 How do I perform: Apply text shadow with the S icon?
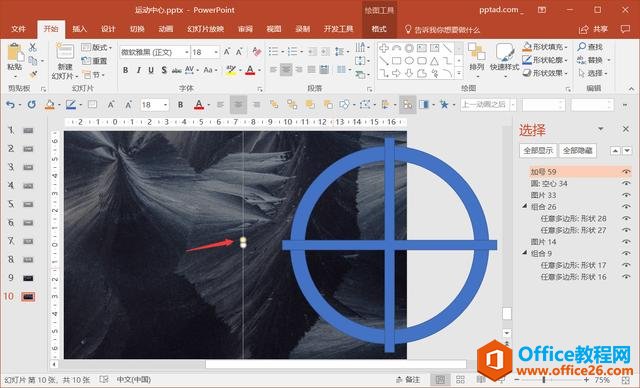tap(164, 70)
